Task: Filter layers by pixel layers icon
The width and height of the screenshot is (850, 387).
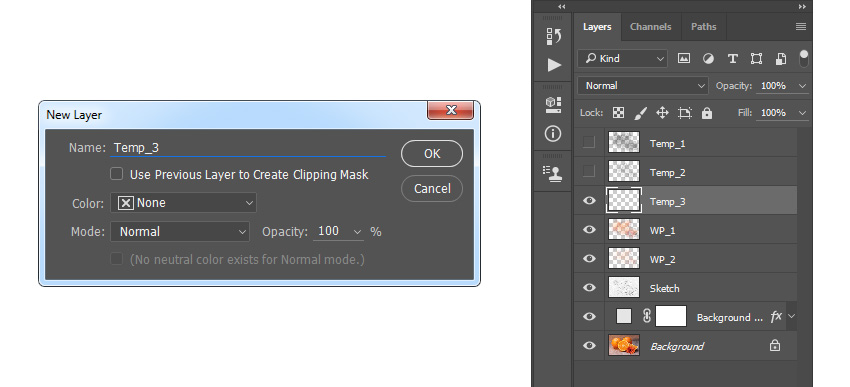Action: point(684,59)
